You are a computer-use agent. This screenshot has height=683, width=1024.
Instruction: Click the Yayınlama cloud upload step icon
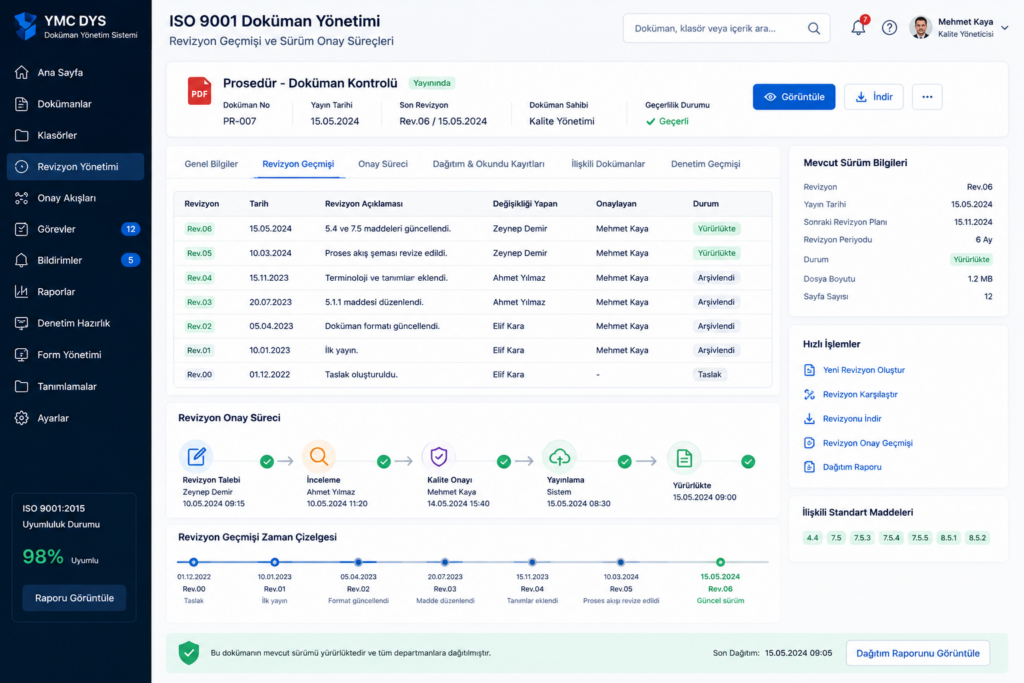[x=560, y=457]
